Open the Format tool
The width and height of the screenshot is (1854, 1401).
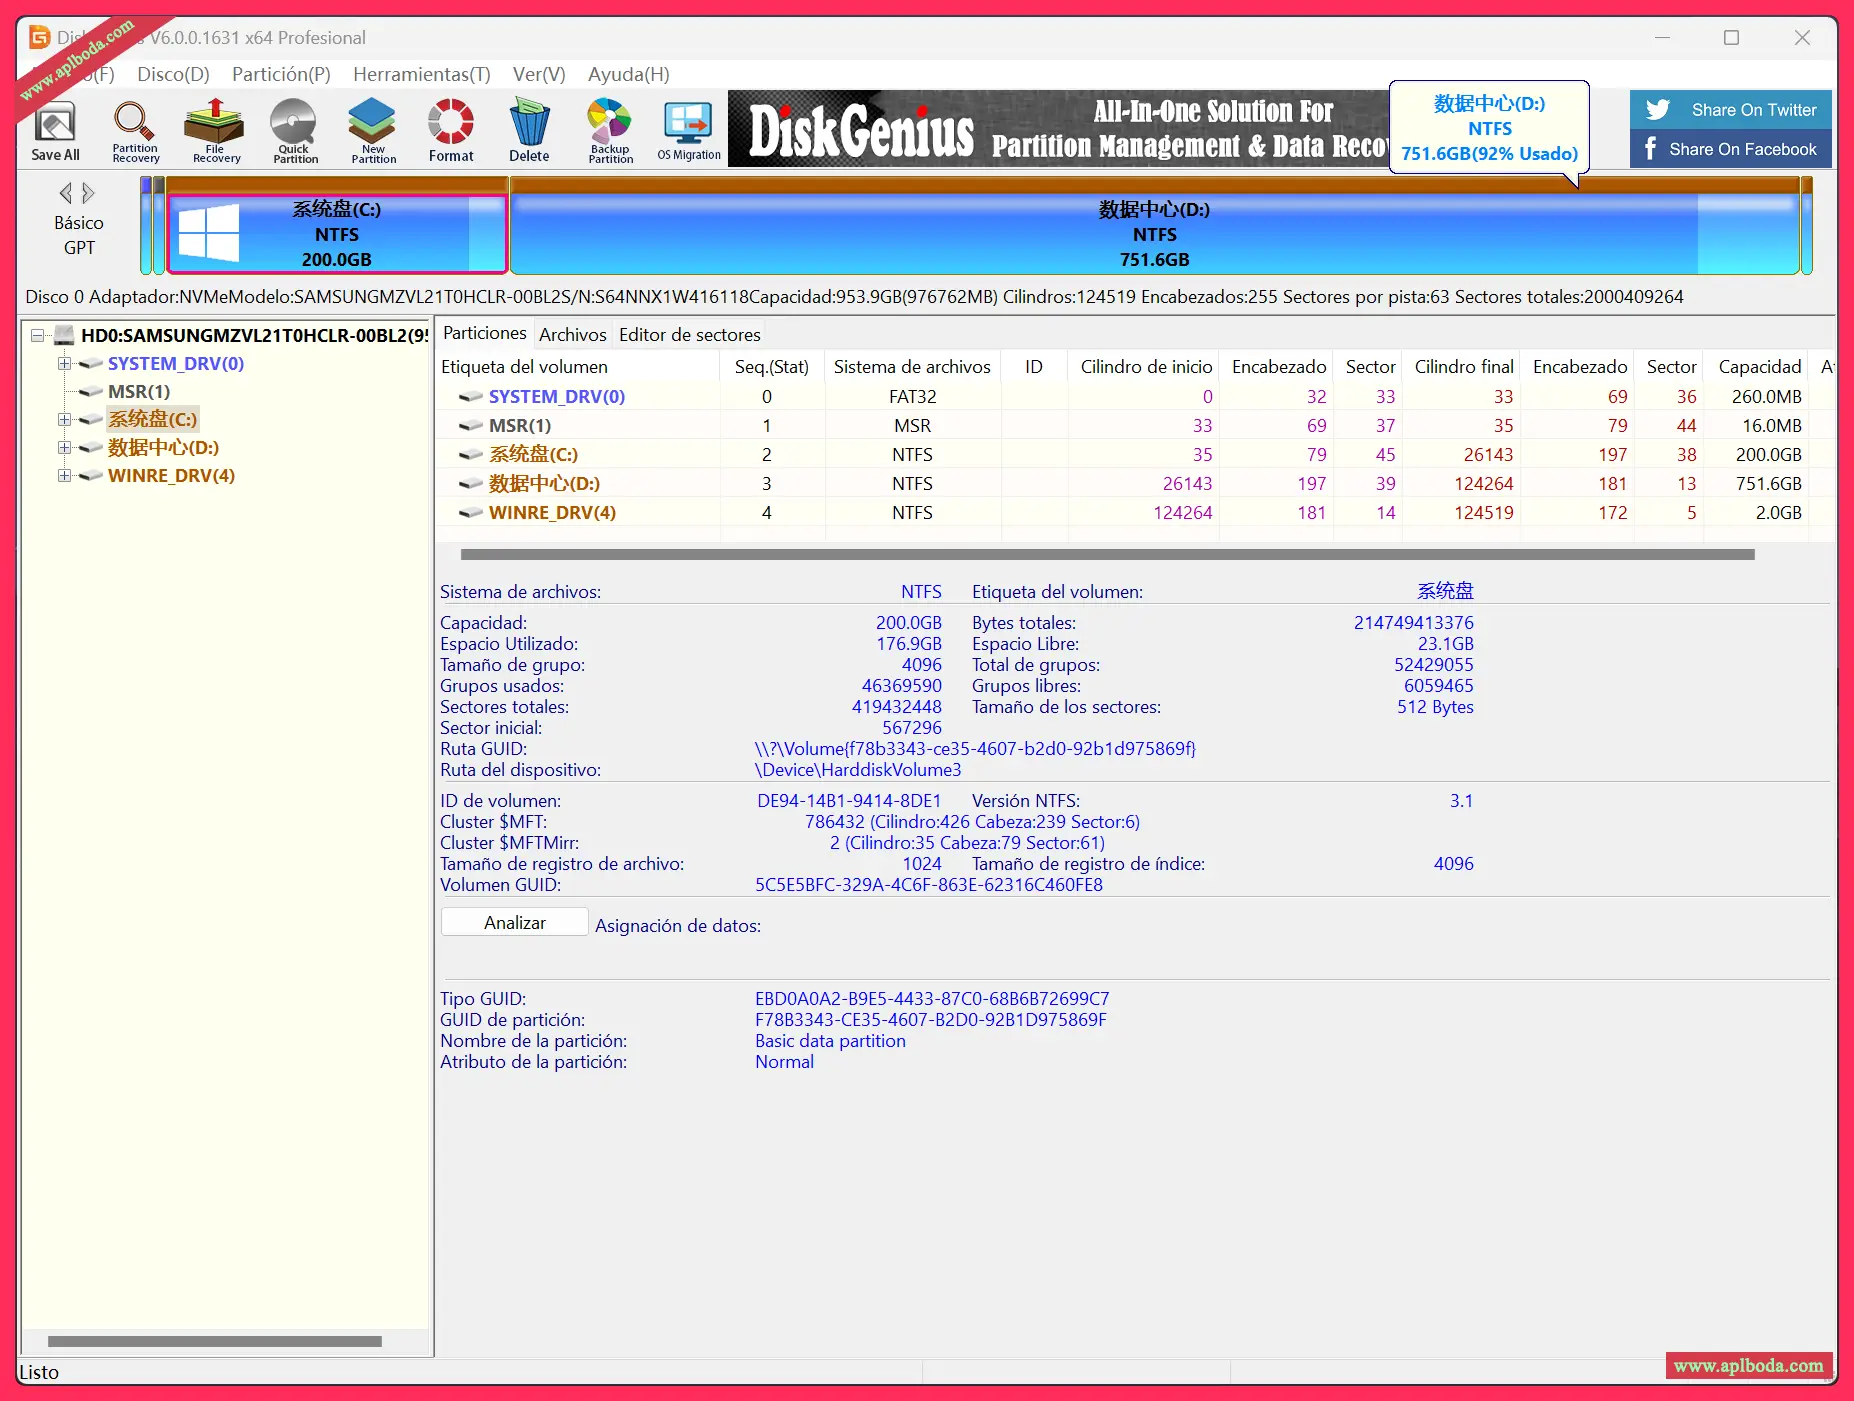point(450,130)
